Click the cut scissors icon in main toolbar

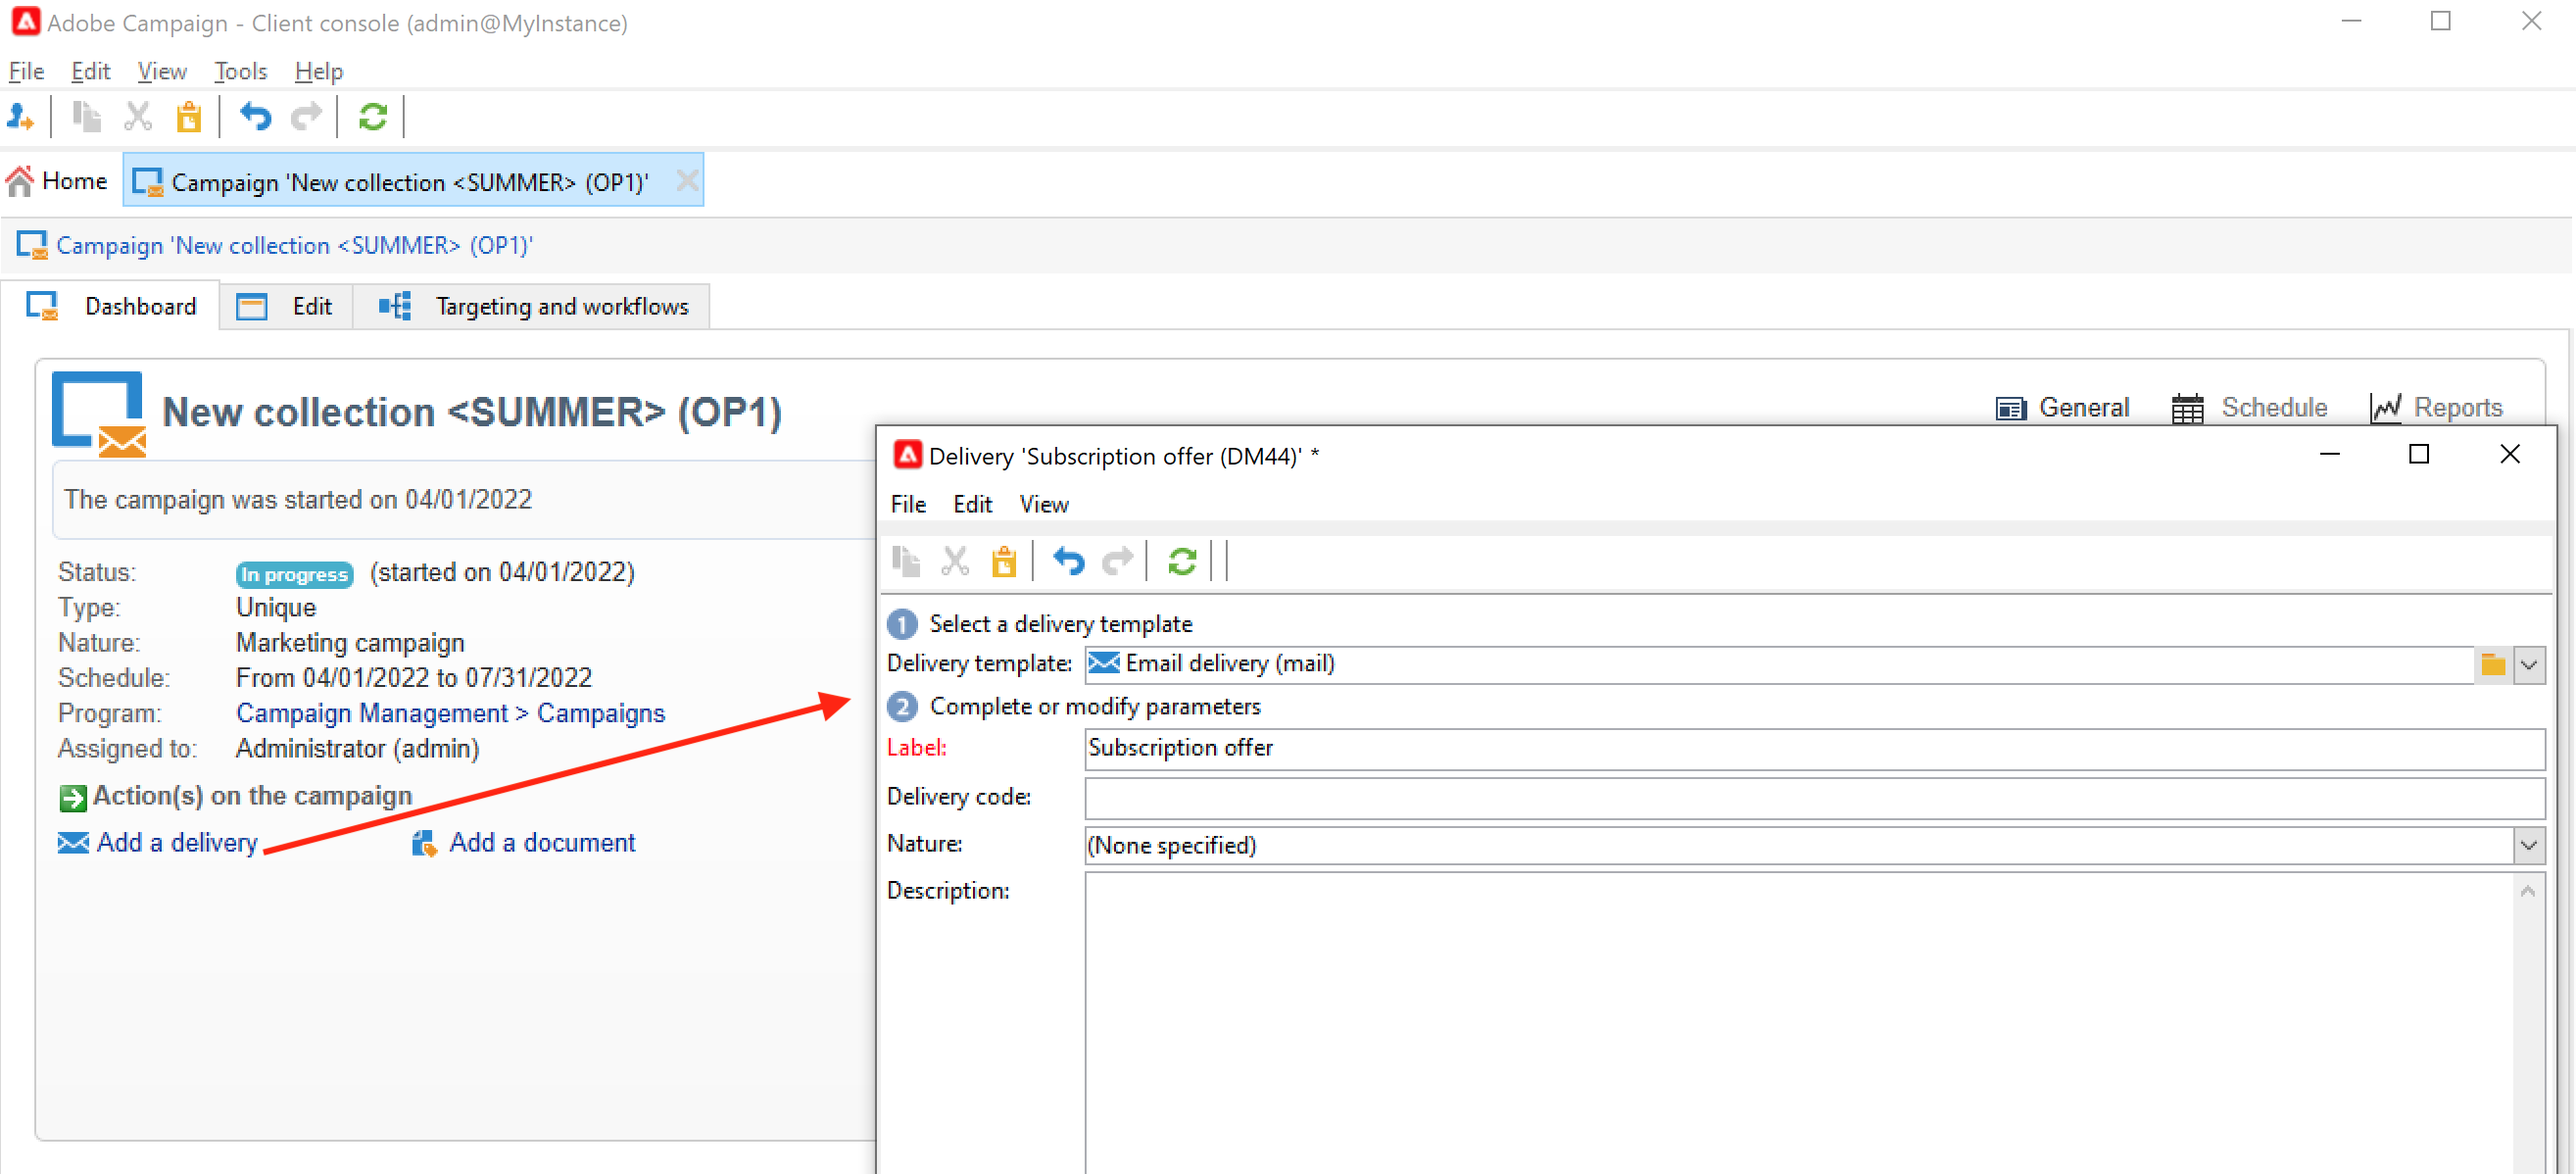tap(137, 117)
